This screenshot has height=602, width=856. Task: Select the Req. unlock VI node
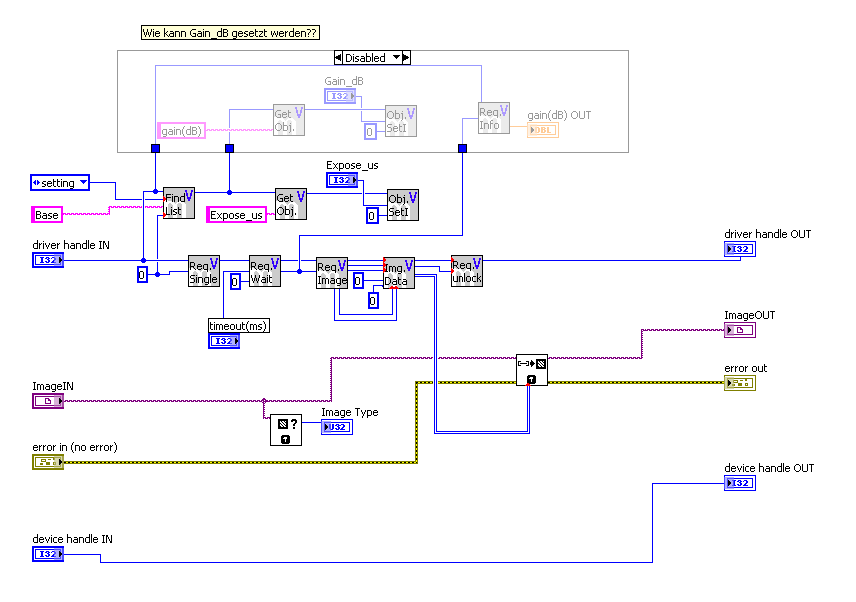467,271
